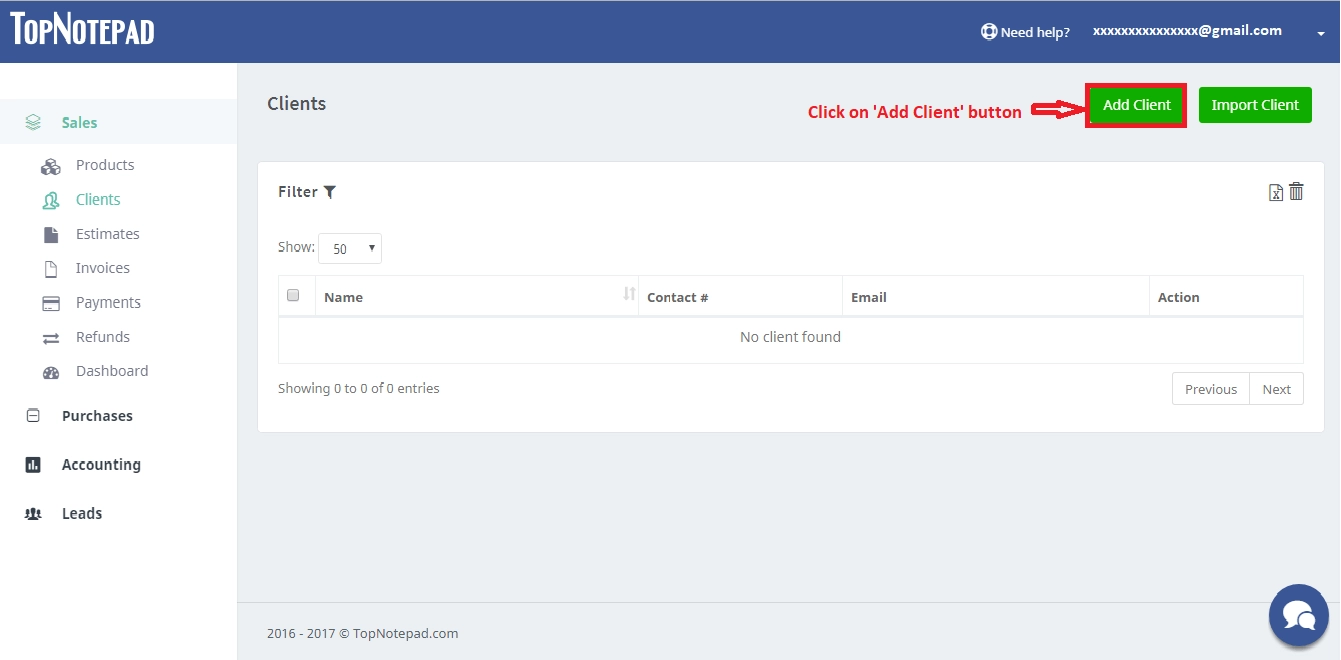This screenshot has width=1341, height=660.
Task: Select the Leads section
Action: pos(81,513)
